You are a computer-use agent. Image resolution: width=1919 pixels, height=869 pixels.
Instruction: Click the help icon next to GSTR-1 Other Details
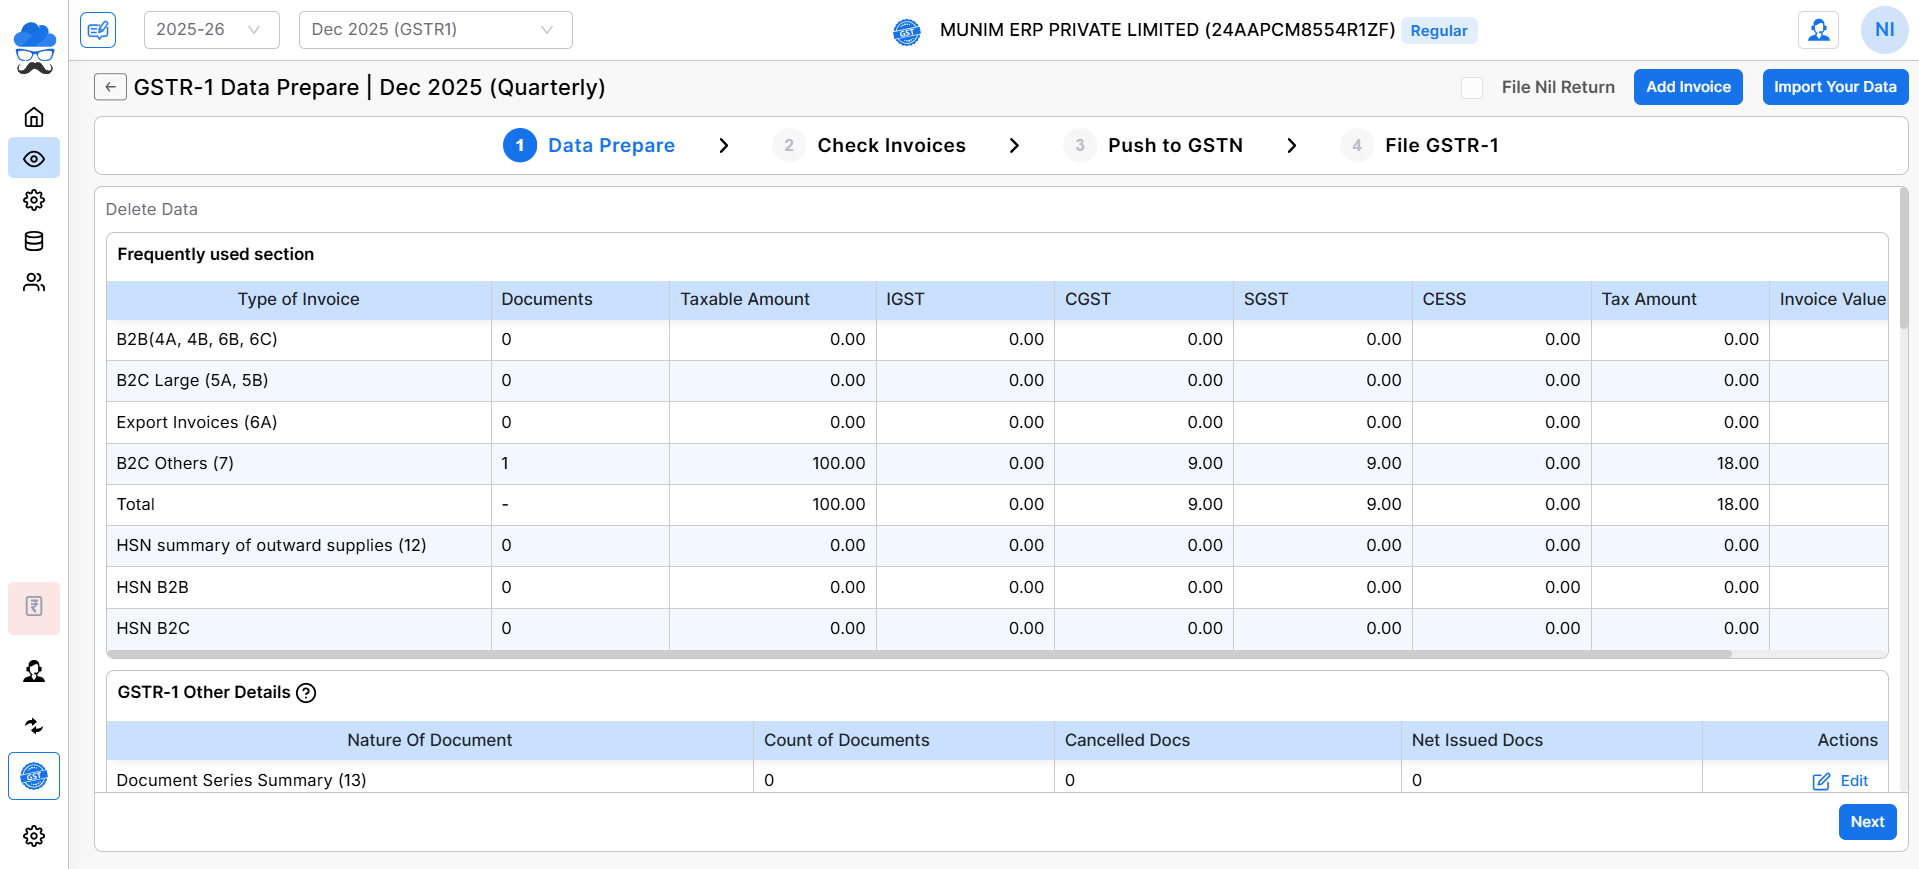click(306, 693)
